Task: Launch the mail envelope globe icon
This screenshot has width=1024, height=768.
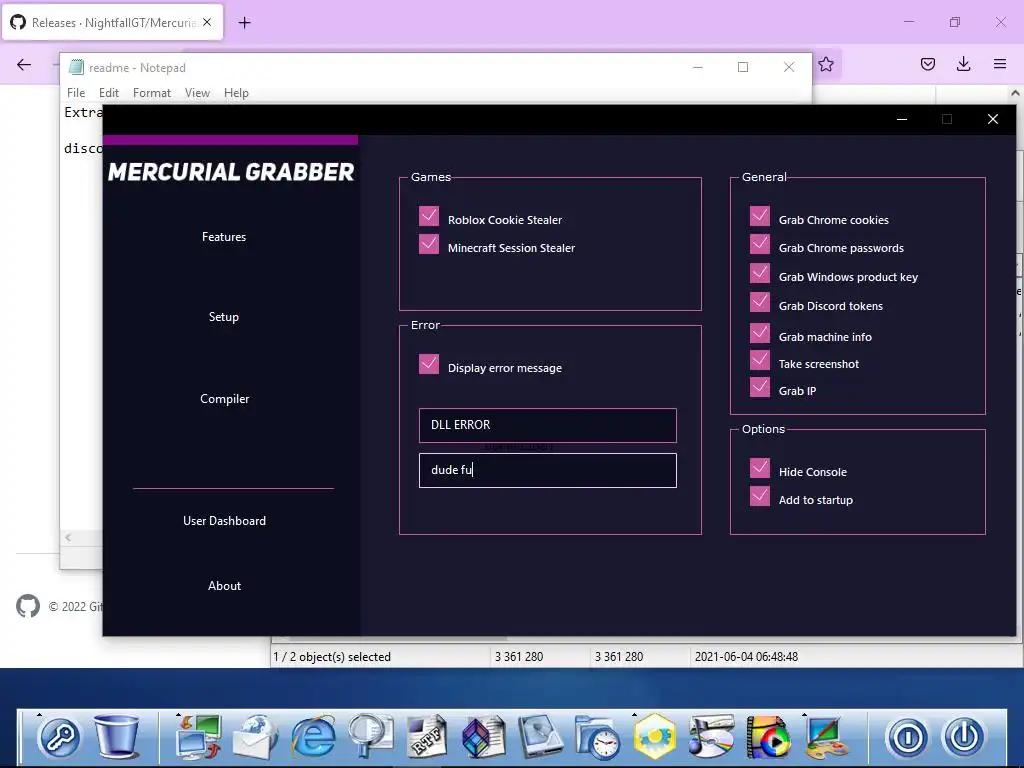Action: tap(255, 737)
